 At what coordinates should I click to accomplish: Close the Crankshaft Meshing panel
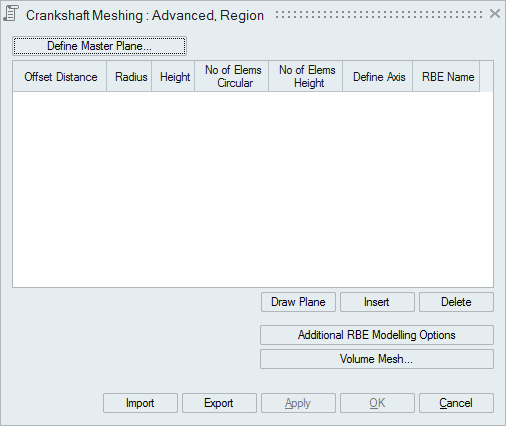[x=495, y=14]
